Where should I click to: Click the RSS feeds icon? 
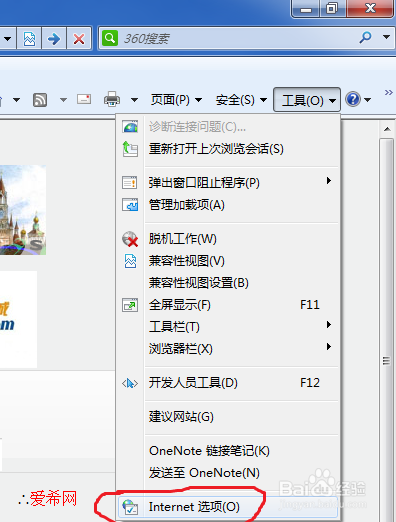[x=40, y=100]
